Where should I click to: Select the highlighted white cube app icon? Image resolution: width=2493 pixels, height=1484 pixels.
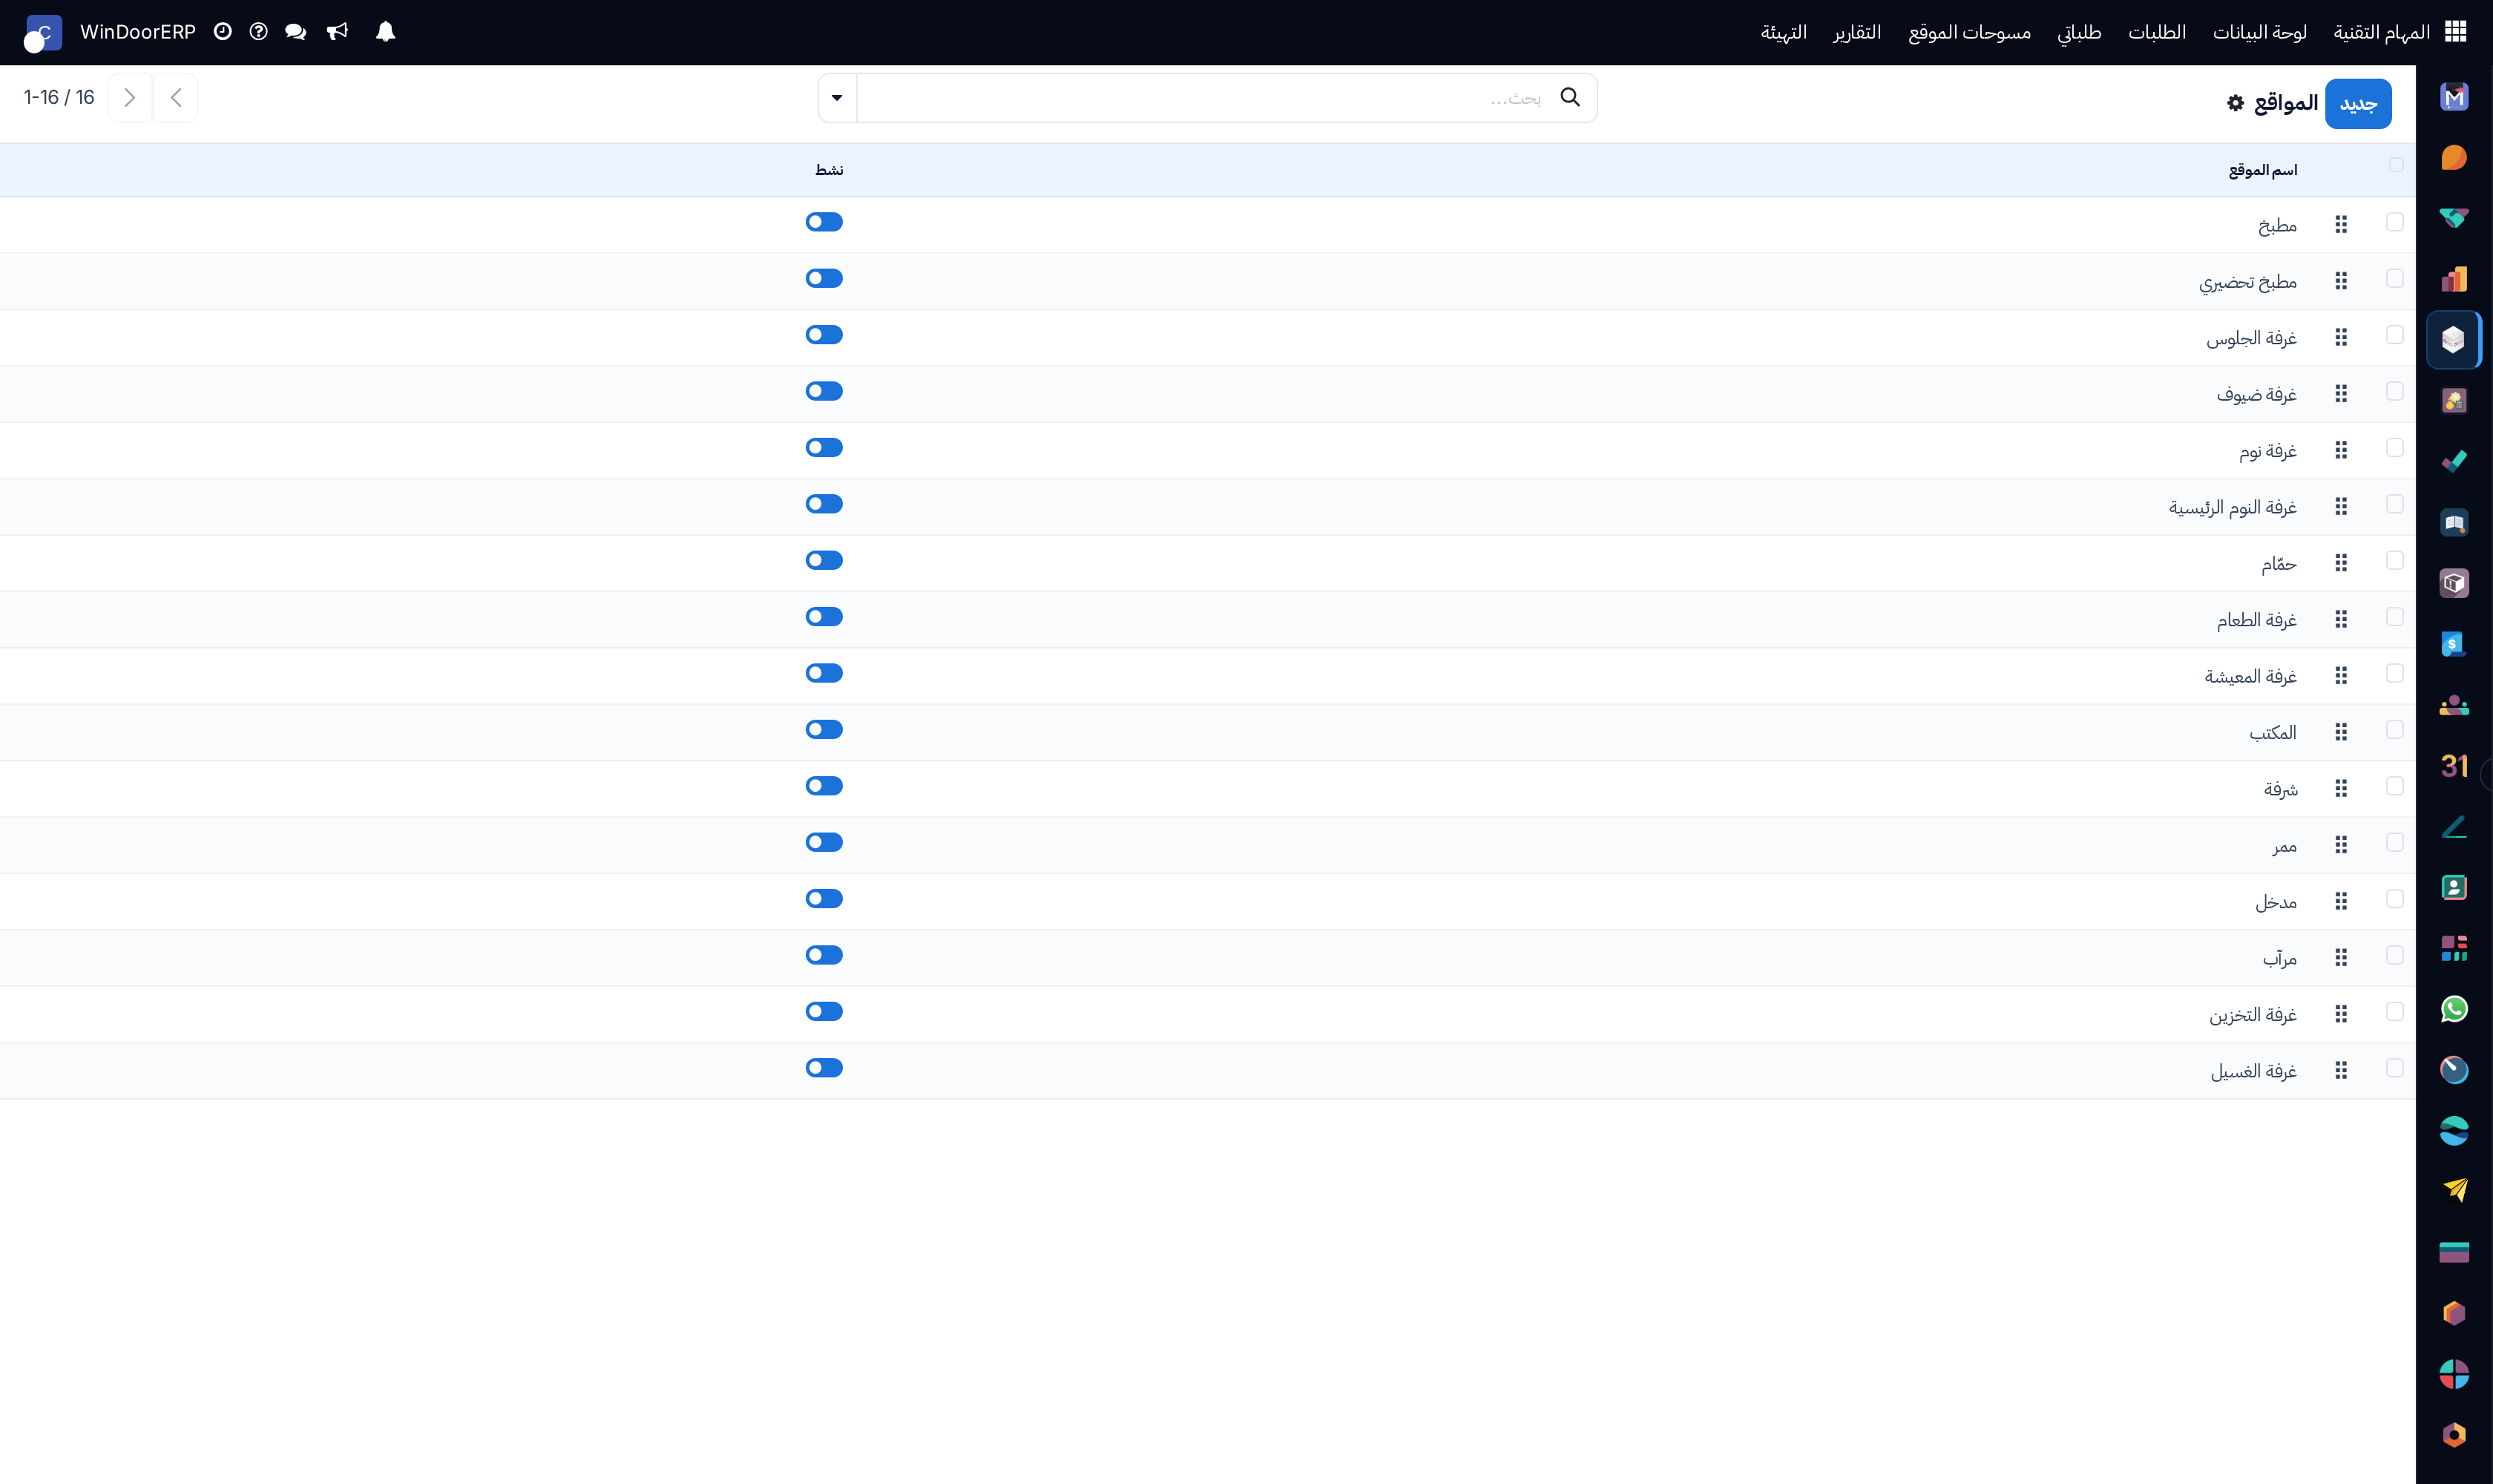[2453, 340]
